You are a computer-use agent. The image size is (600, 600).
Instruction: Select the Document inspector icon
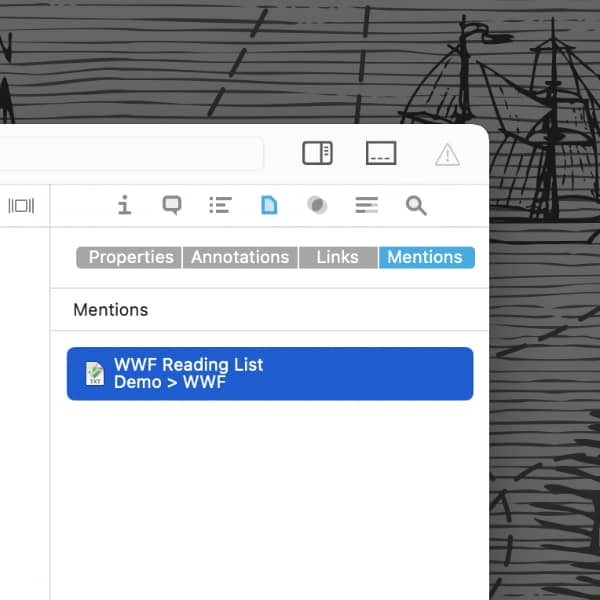[269, 205]
